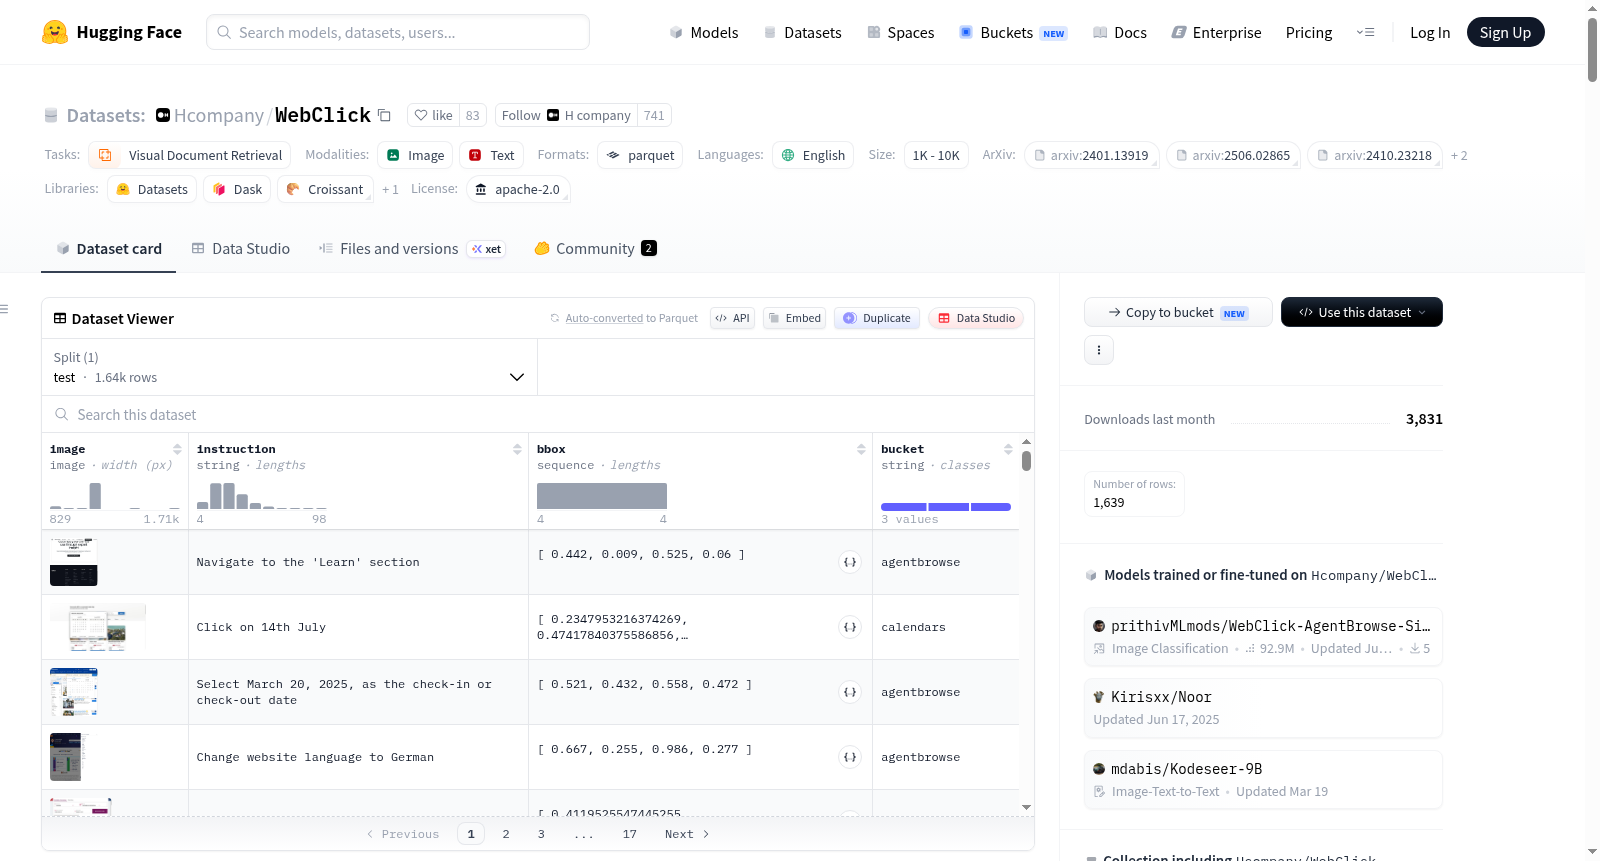Click the image width histogram's tallest bar

[x=95, y=496]
